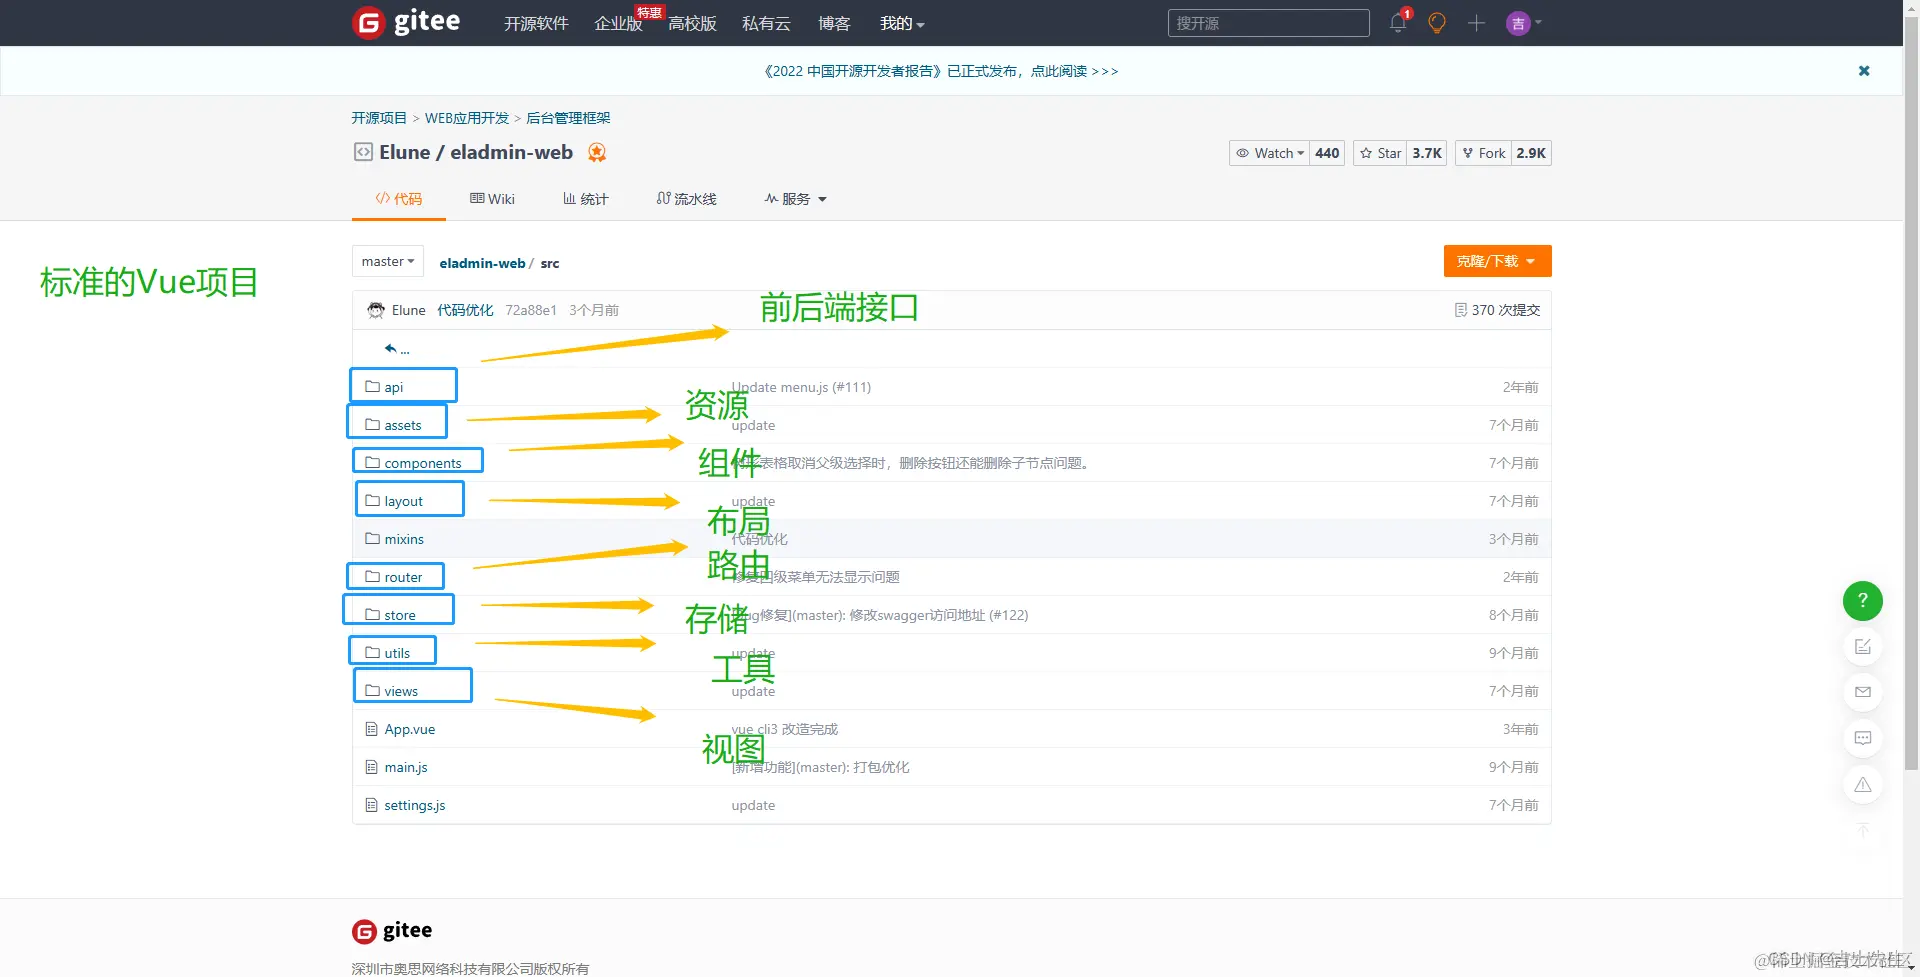The image size is (1920, 977).
Task: Click the mail floating icon
Action: [1862, 692]
